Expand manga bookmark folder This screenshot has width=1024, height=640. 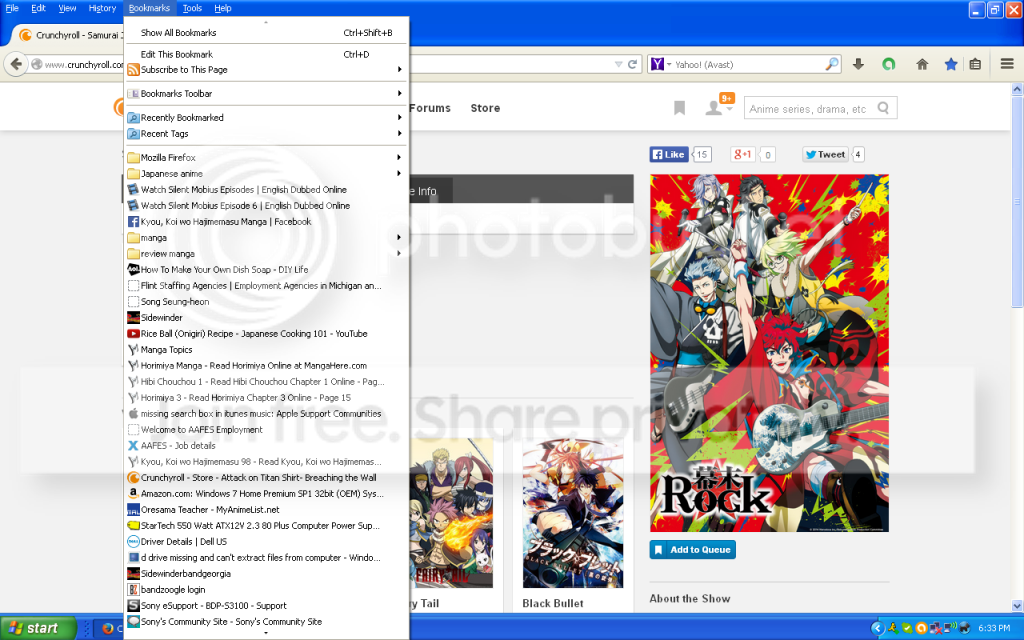pos(266,238)
